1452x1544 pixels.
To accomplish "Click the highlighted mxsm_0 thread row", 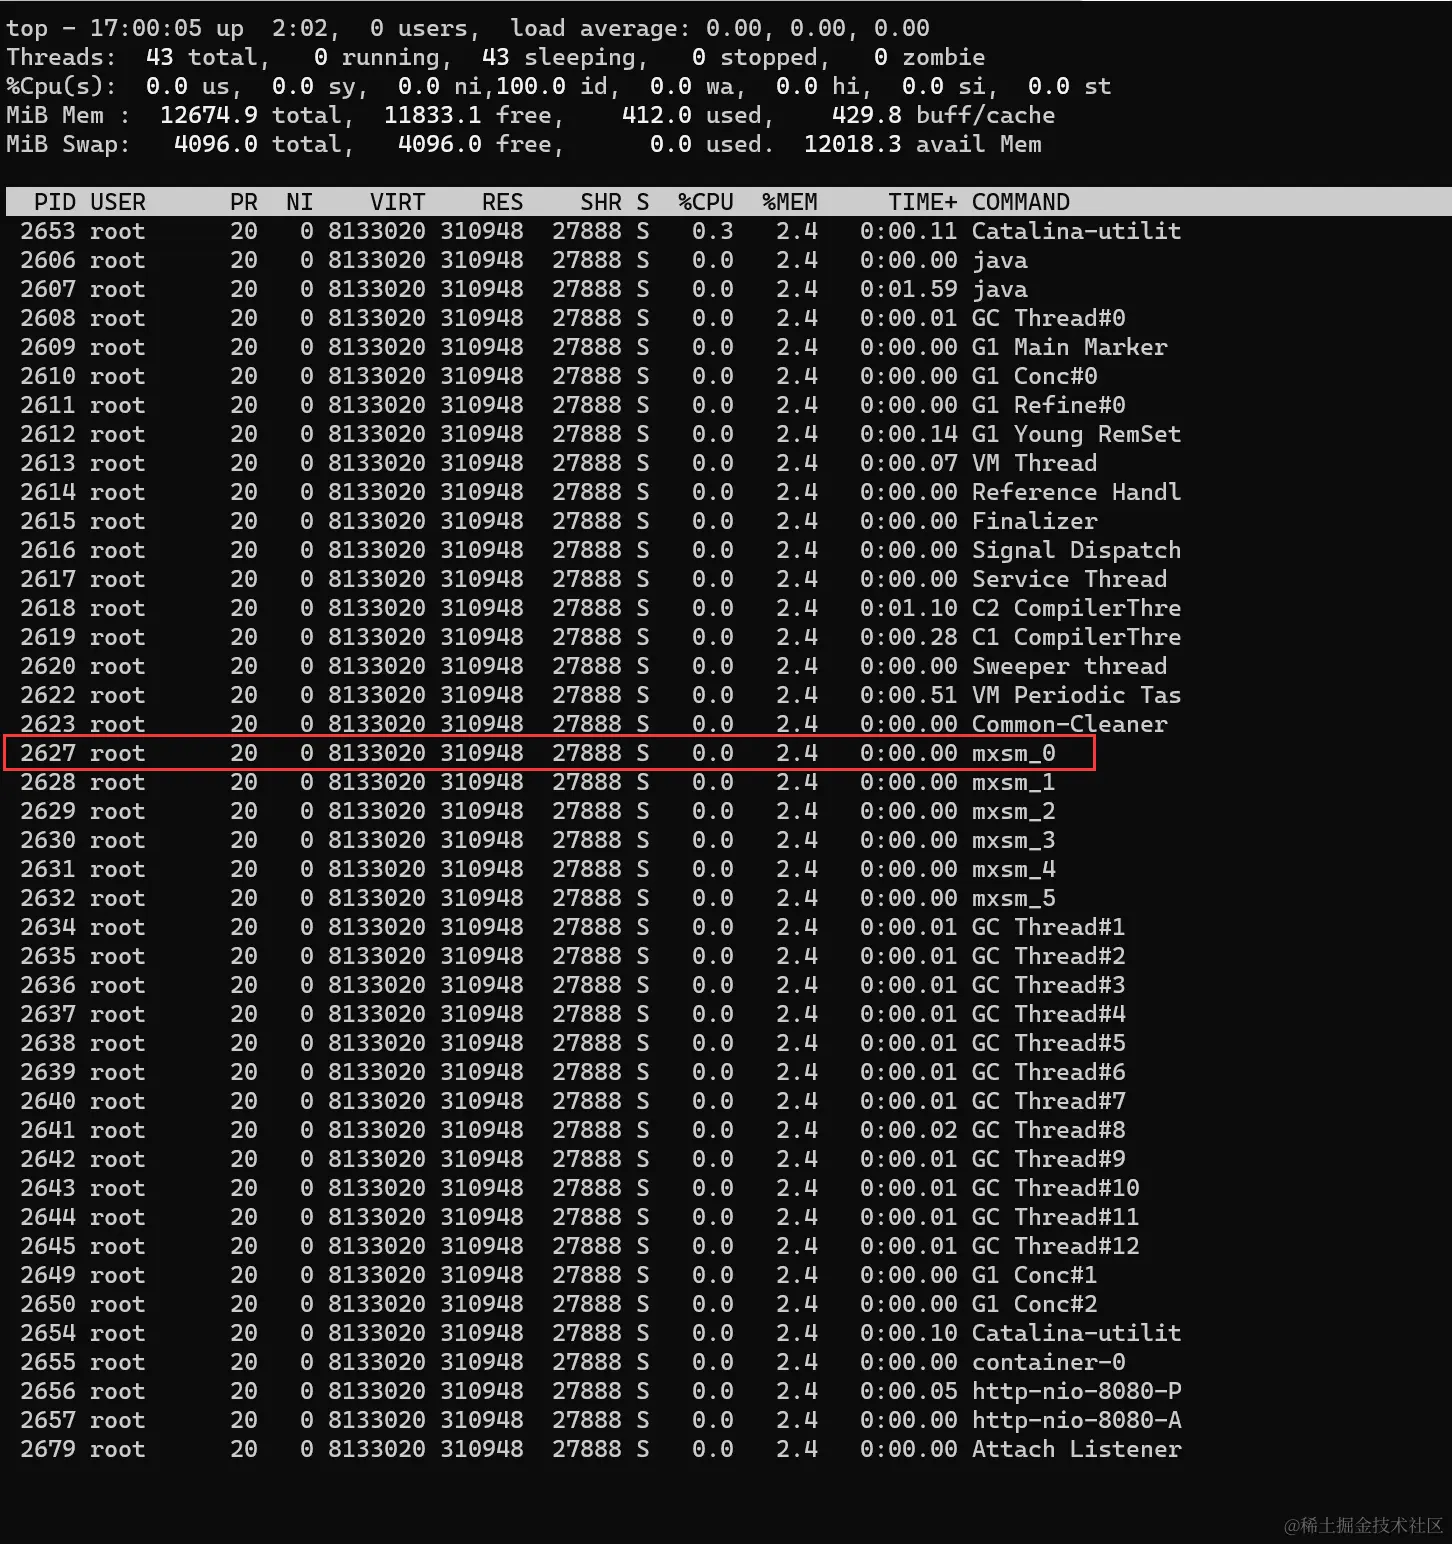I will coord(550,753).
